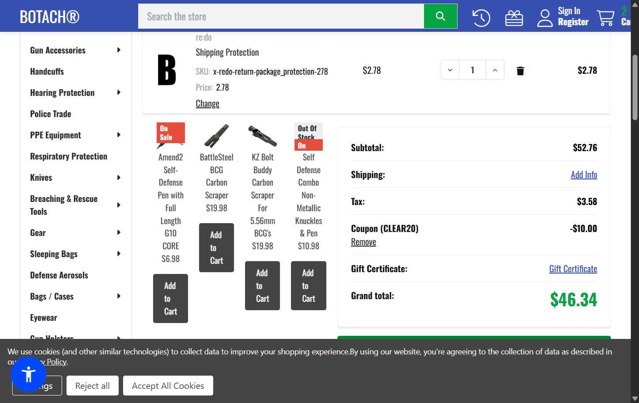Click the BOTACH logo

pyautogui.click(x=49, y=17)
